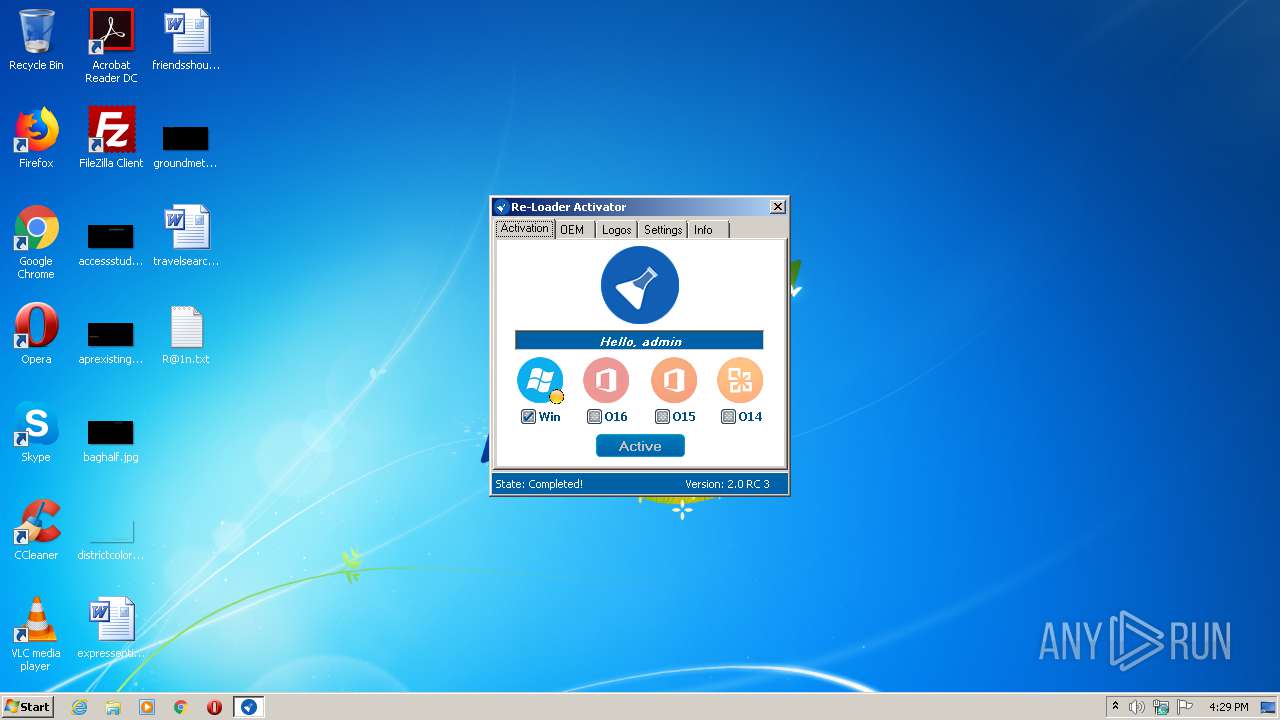Select the expressepti... Word document
The height and width of the screenshot is (720, 1280).
click(x=111, y=628)
